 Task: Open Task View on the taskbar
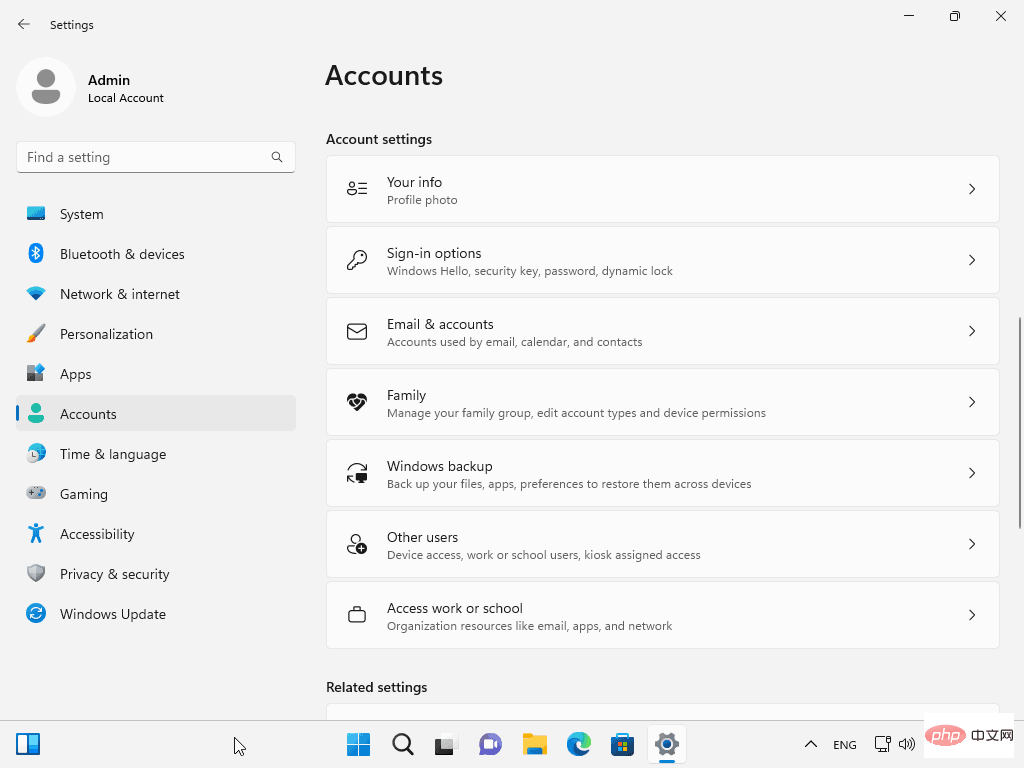pos(447,744)
